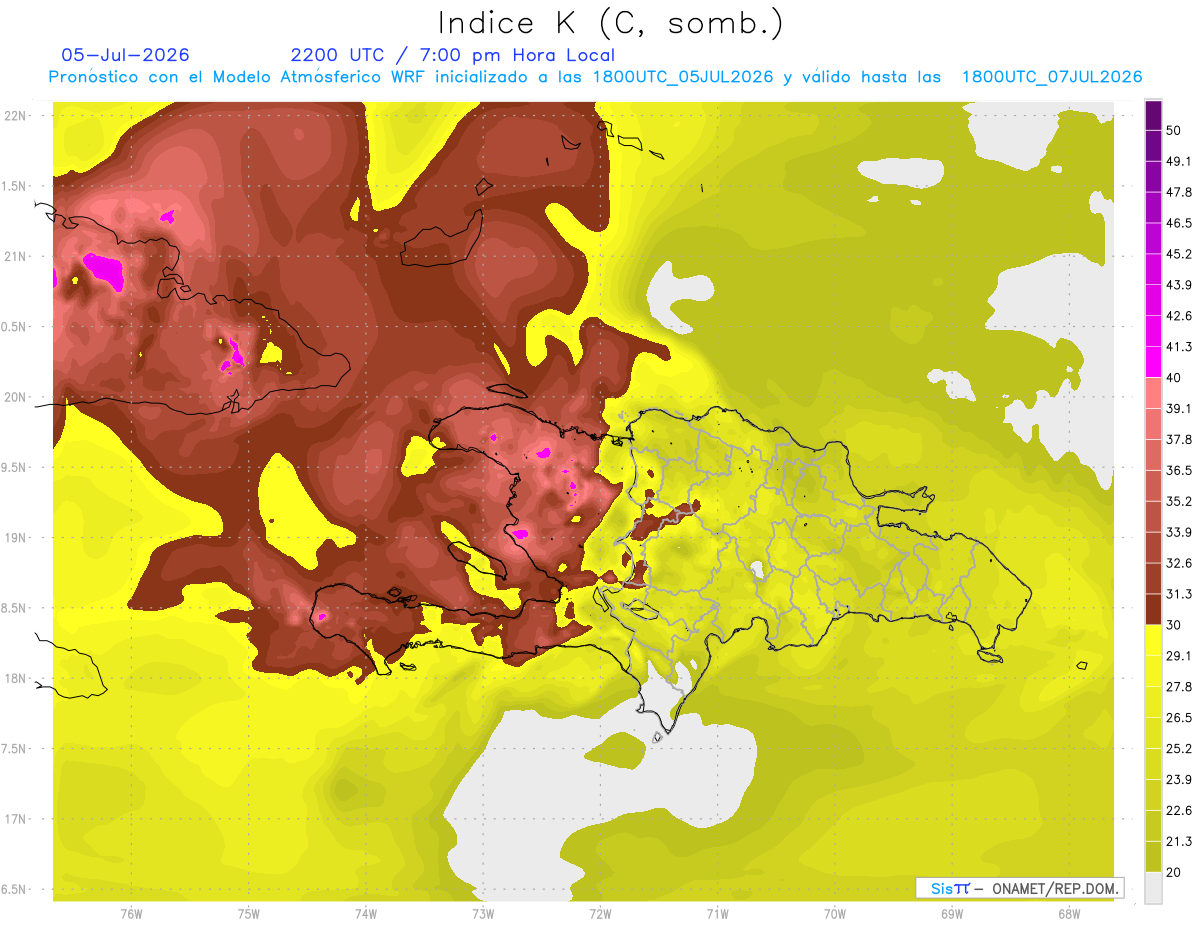Click the "69W" longitude label
1200x927 pixels.
[952, 913]
